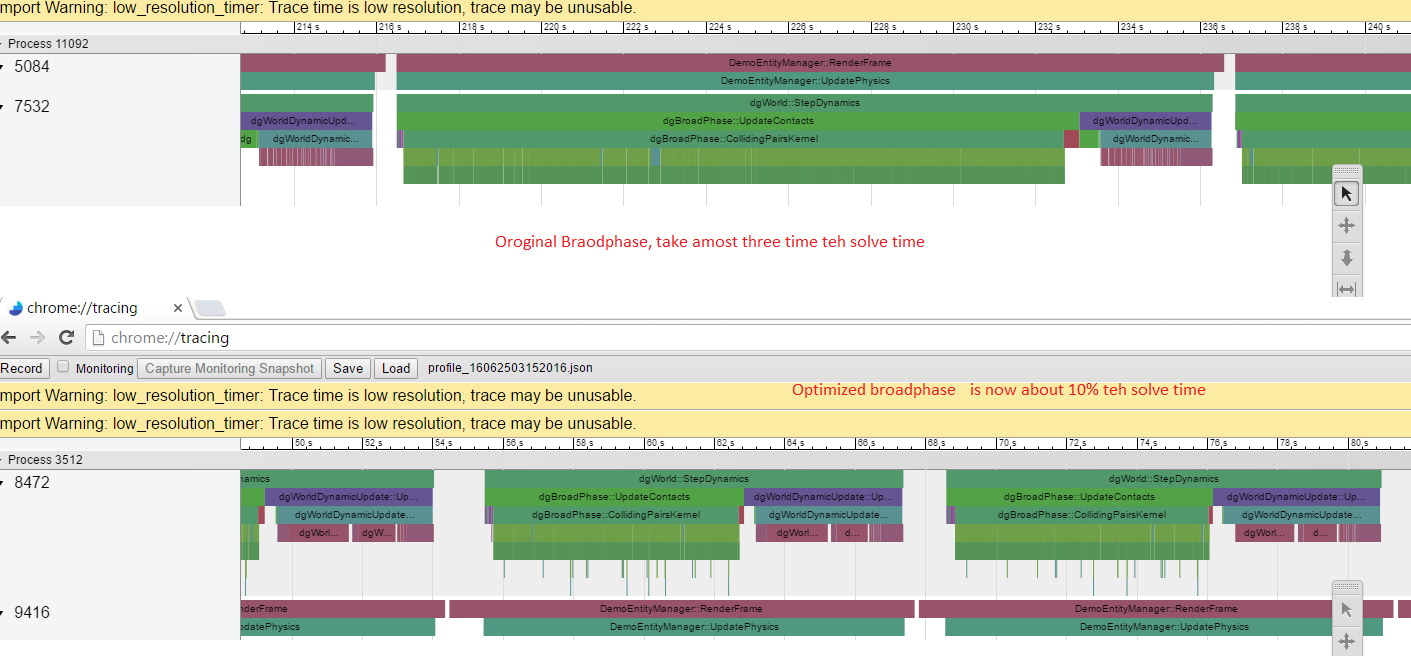Collapse the thread 7532 track

pos(3,107)
